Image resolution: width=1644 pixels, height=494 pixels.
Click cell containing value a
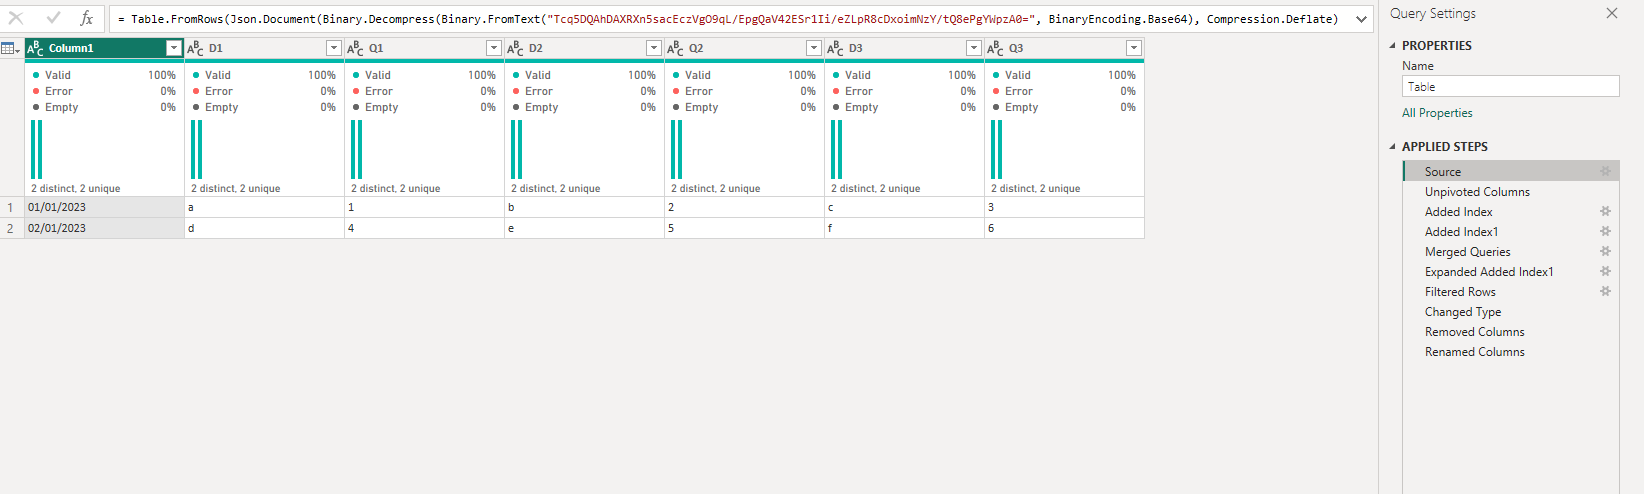pos(264,207)
